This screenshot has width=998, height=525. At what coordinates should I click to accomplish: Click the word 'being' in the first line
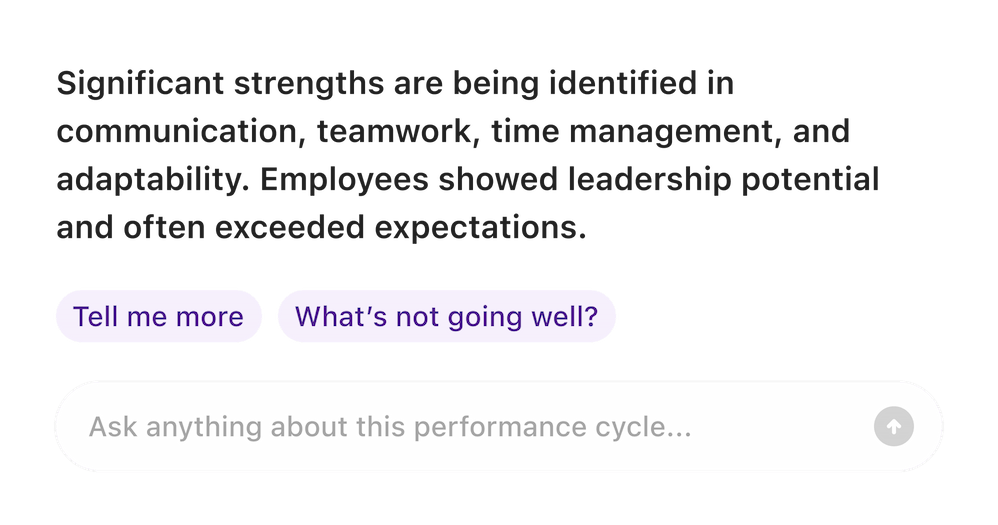(496, 84)
